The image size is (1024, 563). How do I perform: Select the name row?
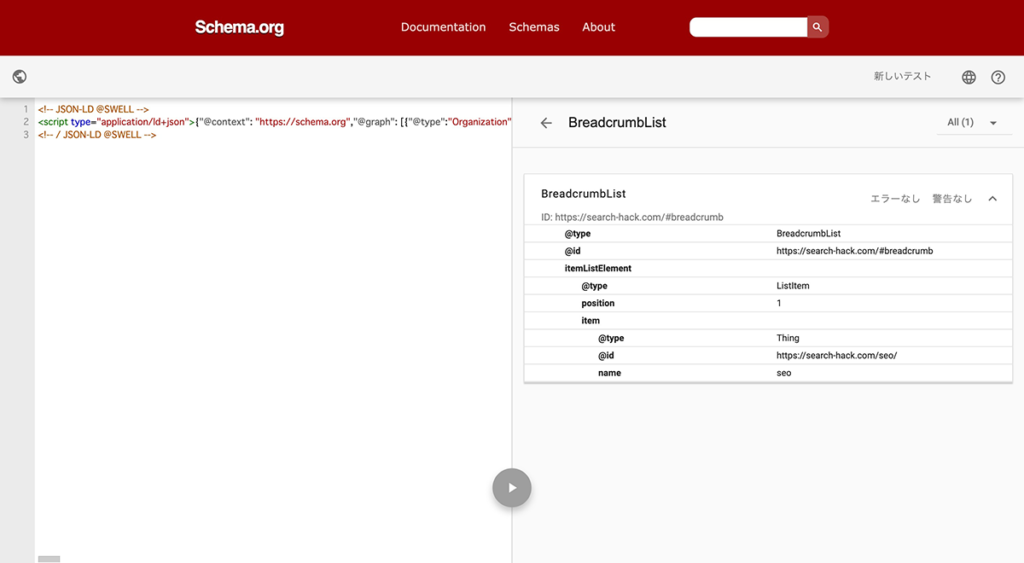[x=768, y=373]
